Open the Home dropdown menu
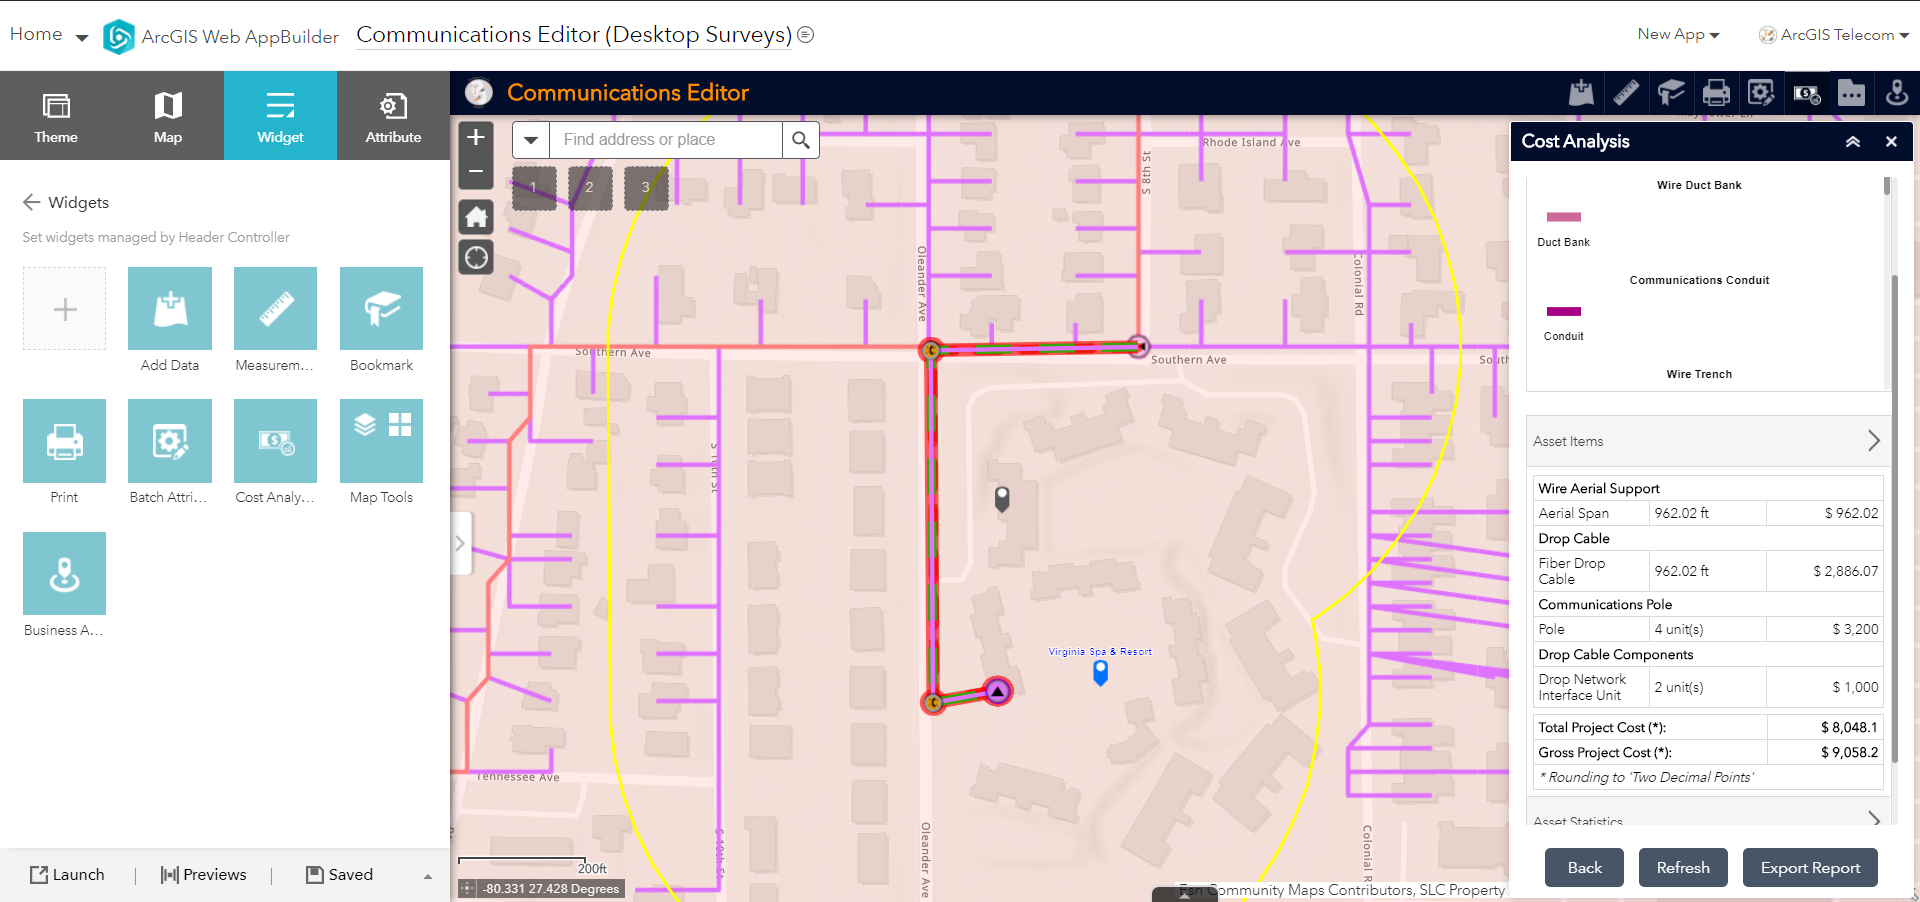Viewport: 1920px width, 902px height. pos(82,38)
